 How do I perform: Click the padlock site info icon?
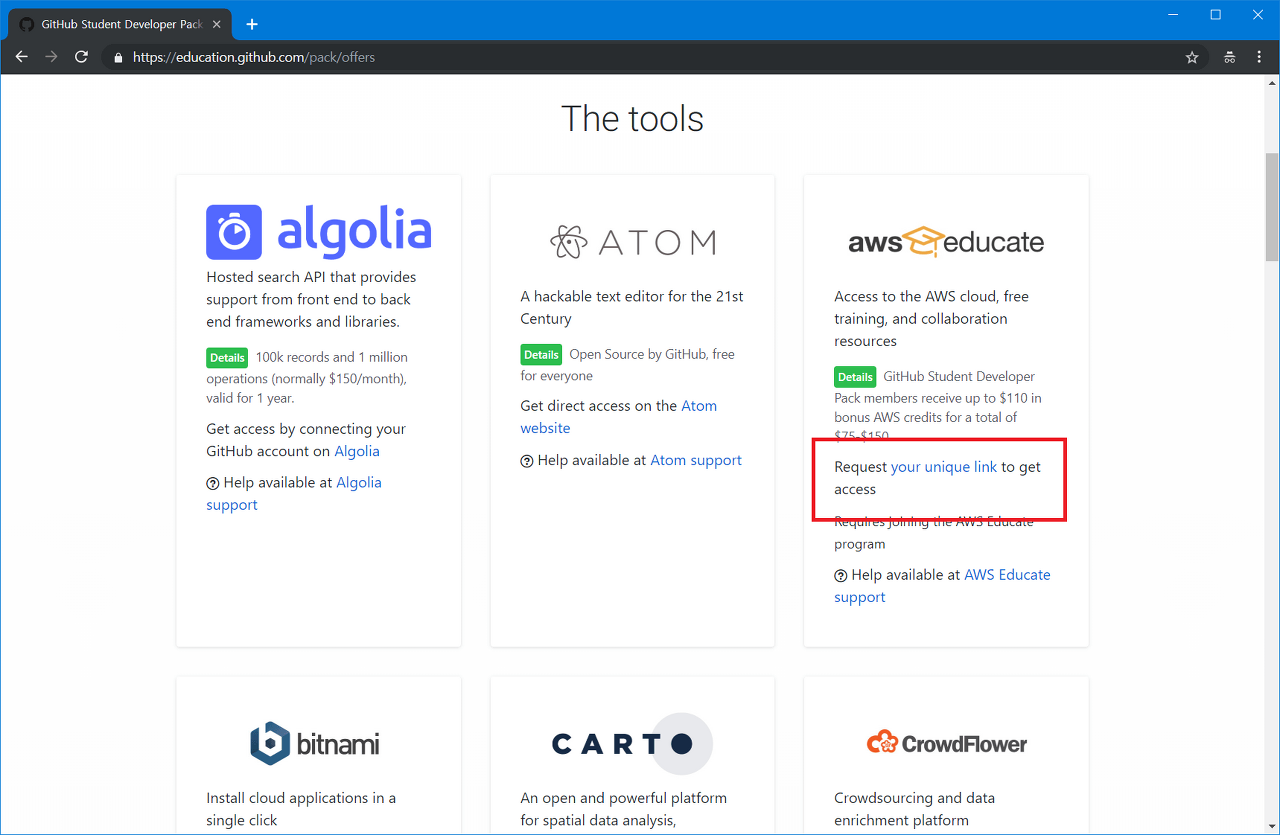pyautogui.click(x=119, y=57)
